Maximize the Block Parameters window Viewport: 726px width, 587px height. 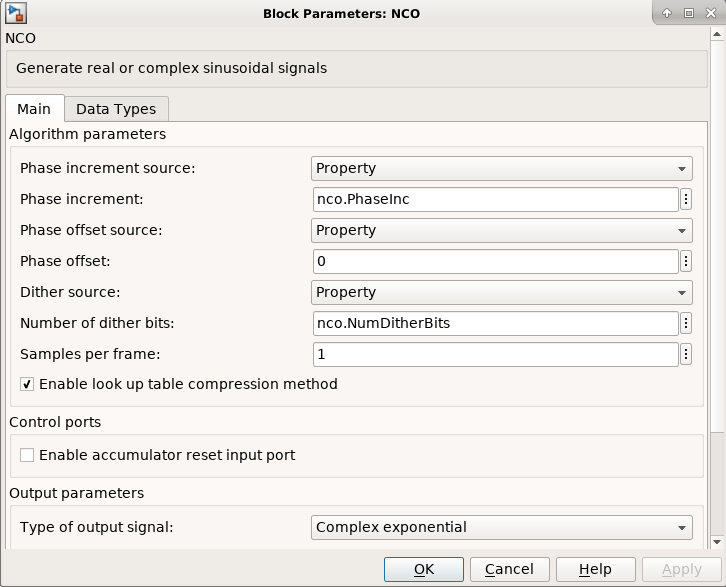tap(689, 13)
